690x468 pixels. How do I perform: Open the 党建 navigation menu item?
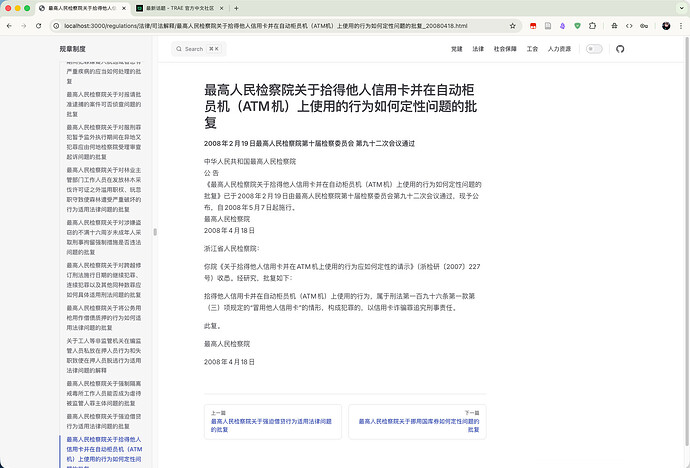tap(456, 48)
